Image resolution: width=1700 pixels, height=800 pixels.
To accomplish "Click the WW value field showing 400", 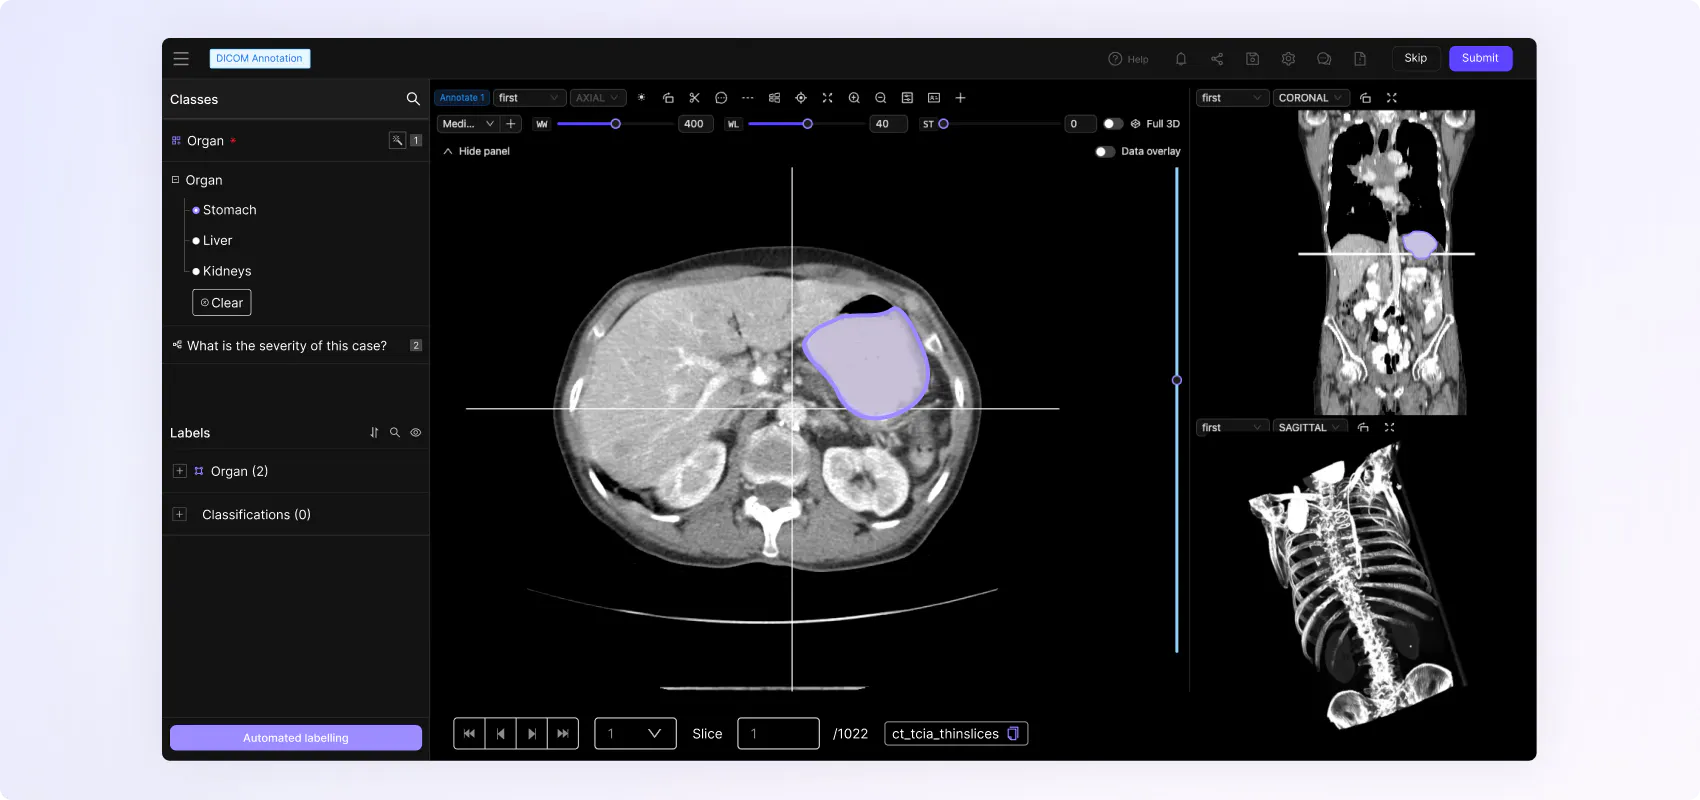I will (x=694, y=124).
